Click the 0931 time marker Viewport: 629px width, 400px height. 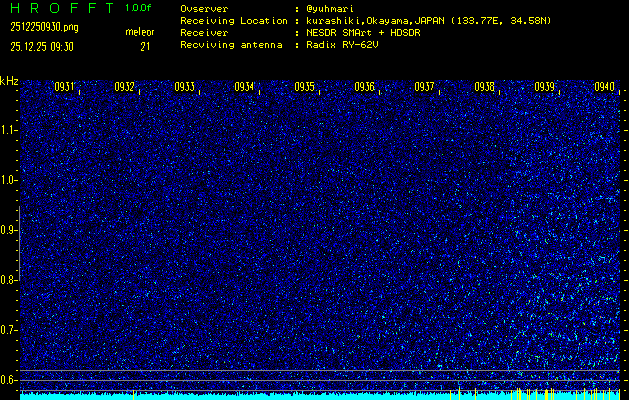[x=64, y=87]
